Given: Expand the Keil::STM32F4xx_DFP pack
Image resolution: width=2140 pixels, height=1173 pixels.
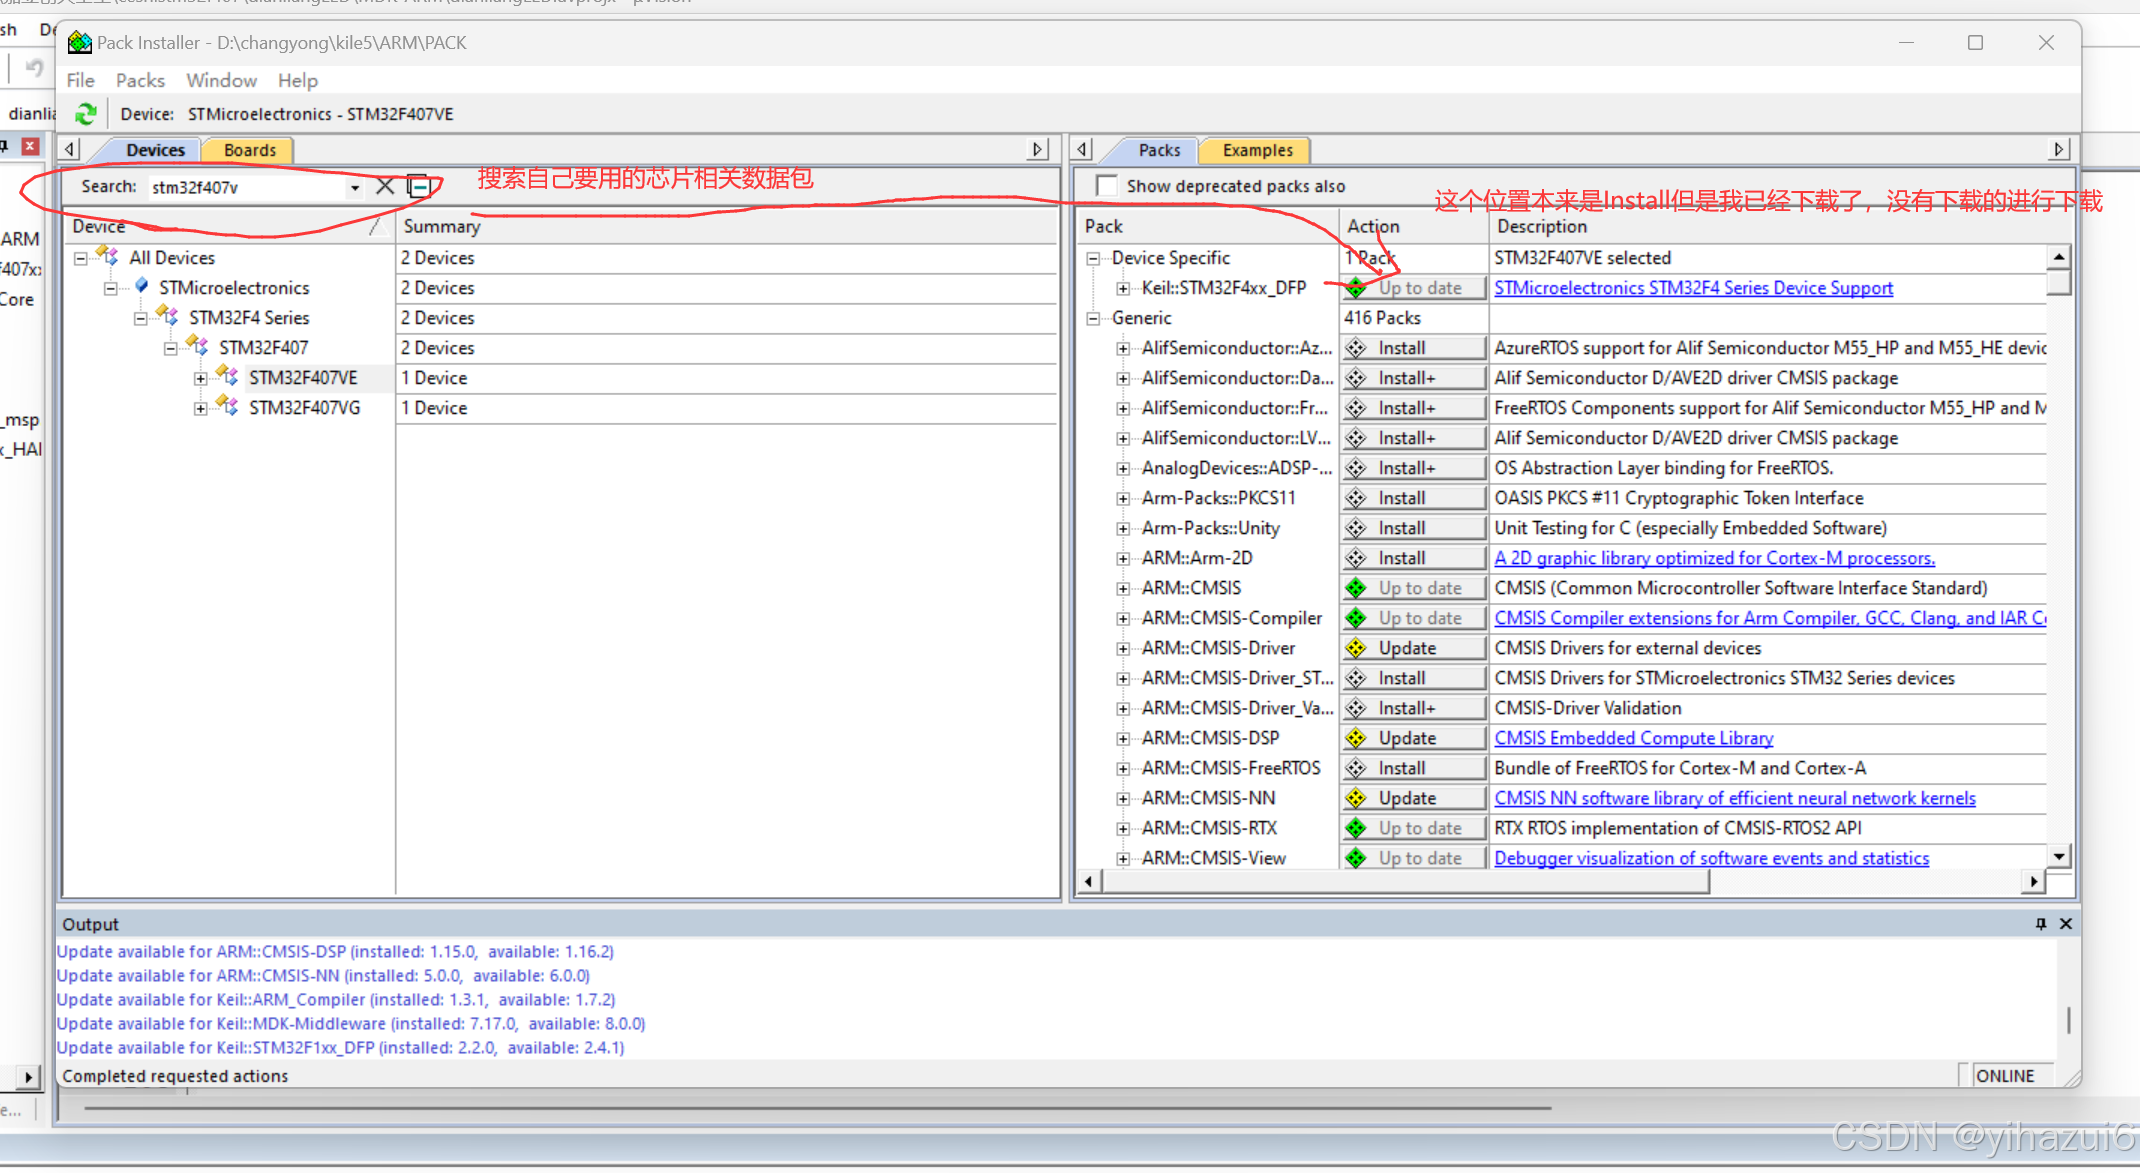Looking at the screenshot, I should coord(1123,288).
